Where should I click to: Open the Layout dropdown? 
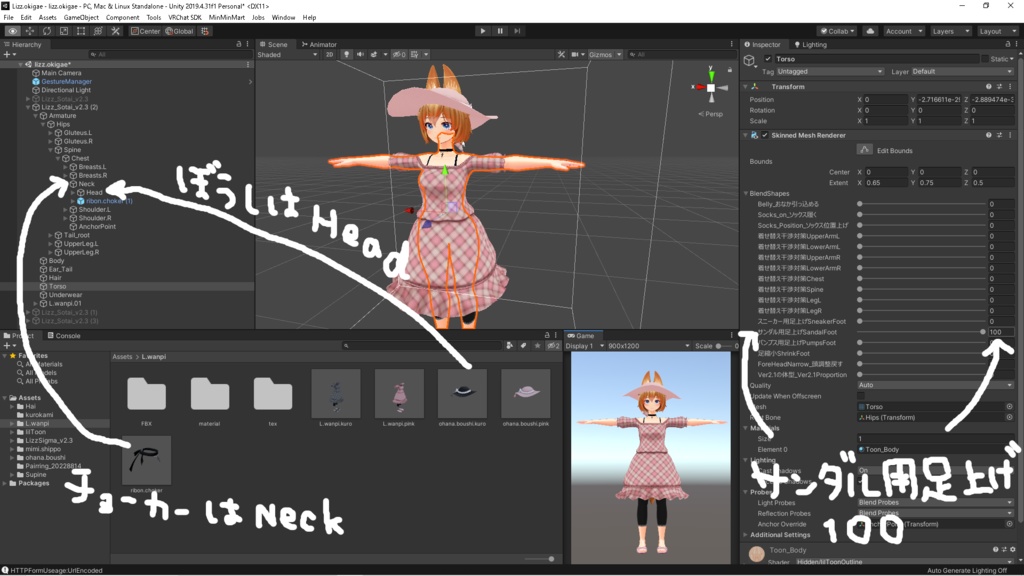click(x=996, y=31)
